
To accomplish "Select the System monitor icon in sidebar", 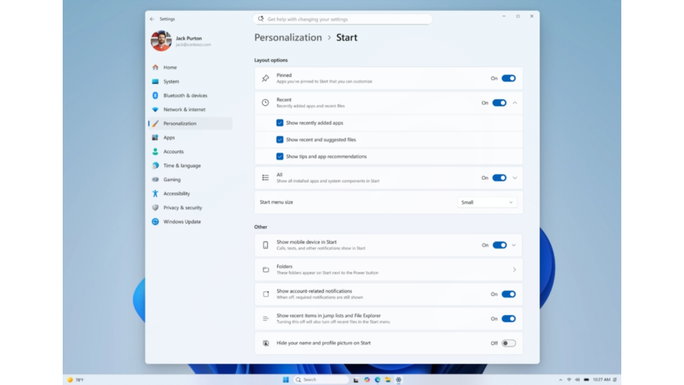I will 155,82.
